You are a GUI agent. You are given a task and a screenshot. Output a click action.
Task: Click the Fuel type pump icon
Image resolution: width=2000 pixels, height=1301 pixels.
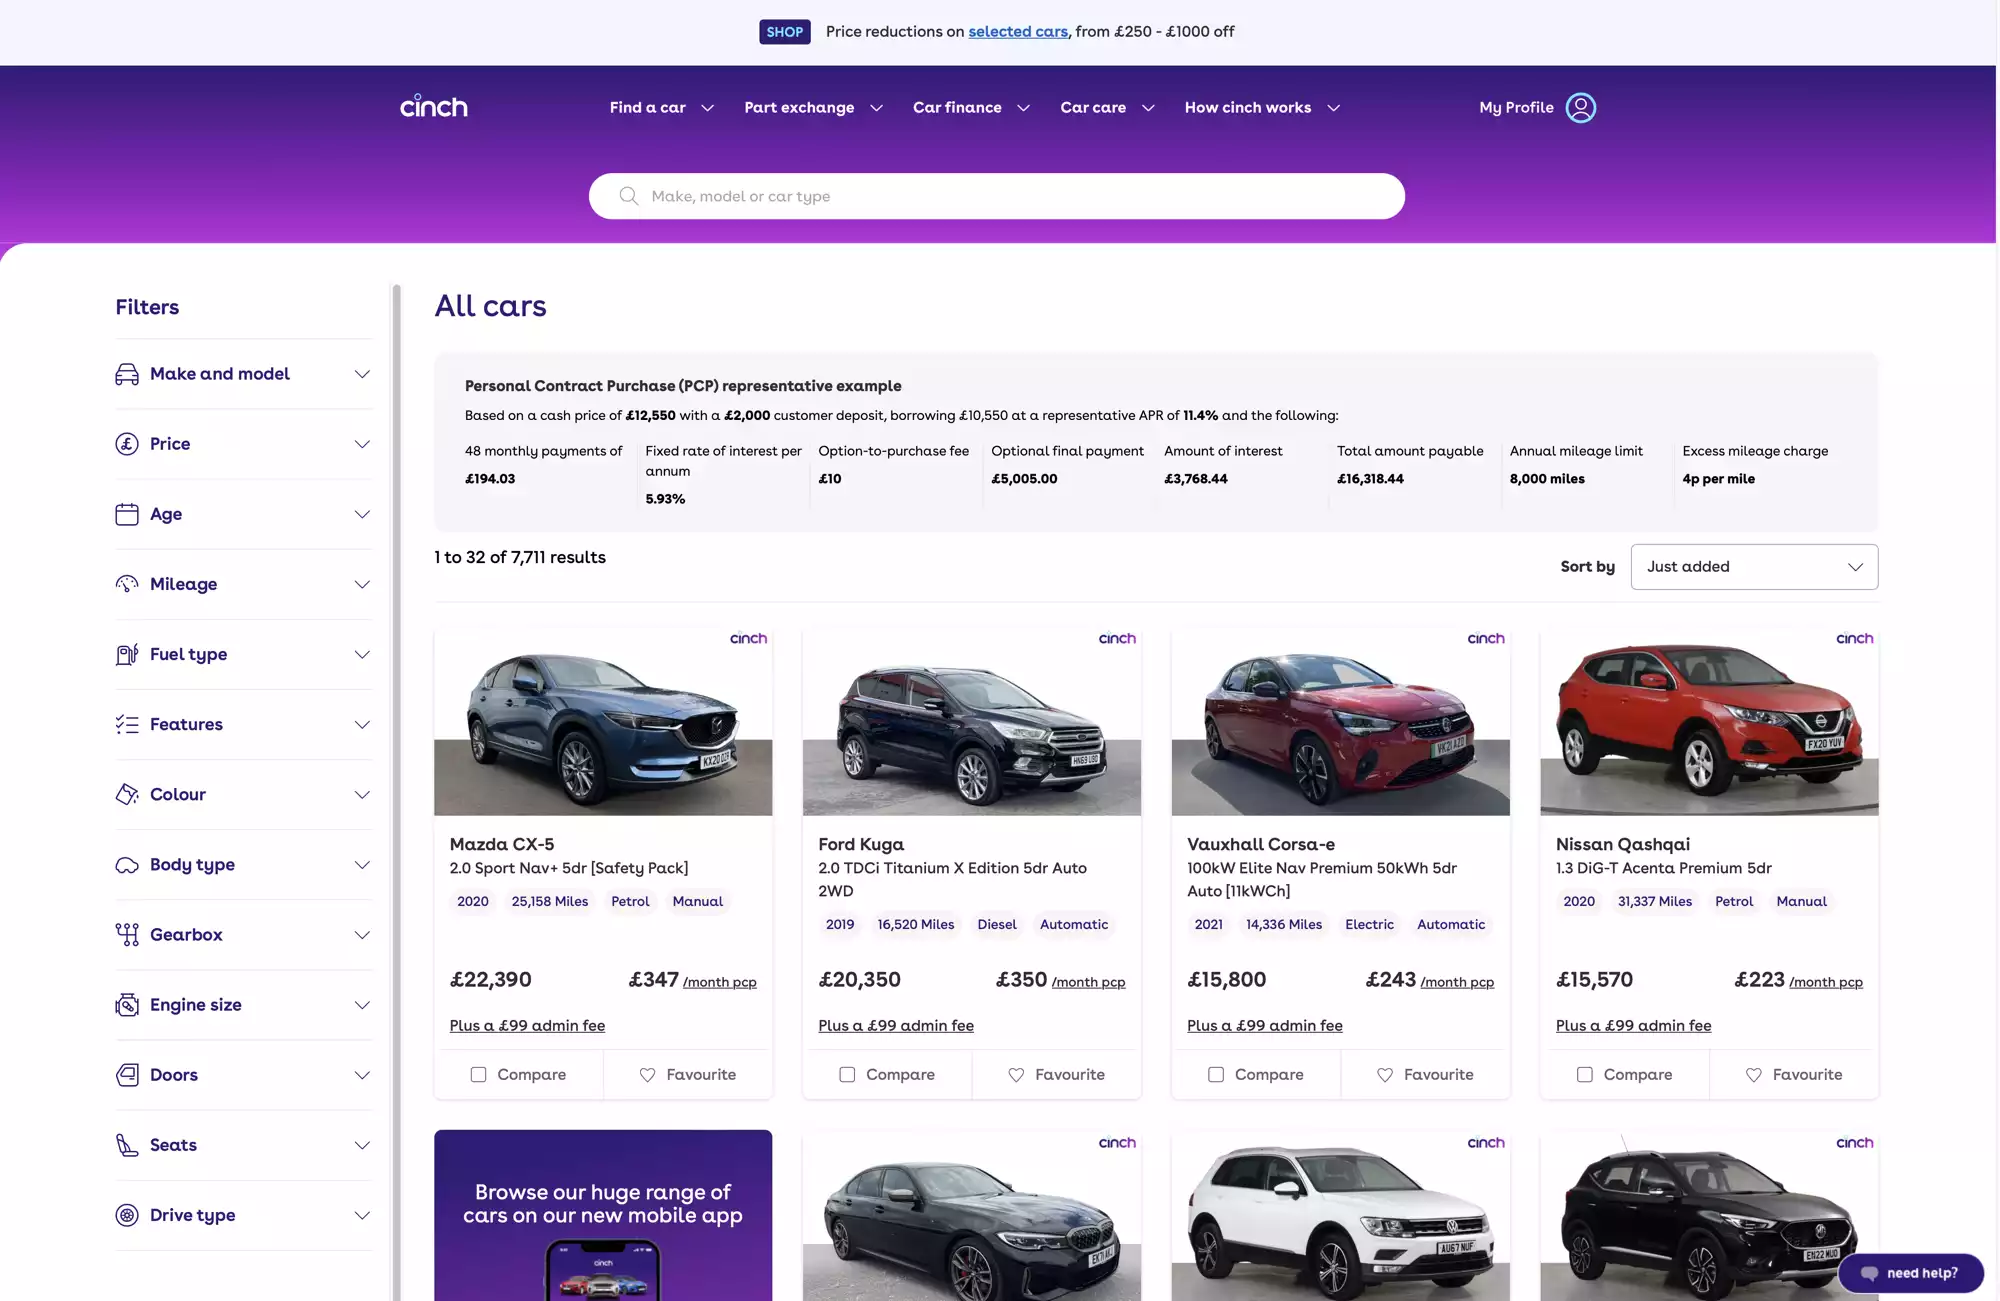pos(127,654)
